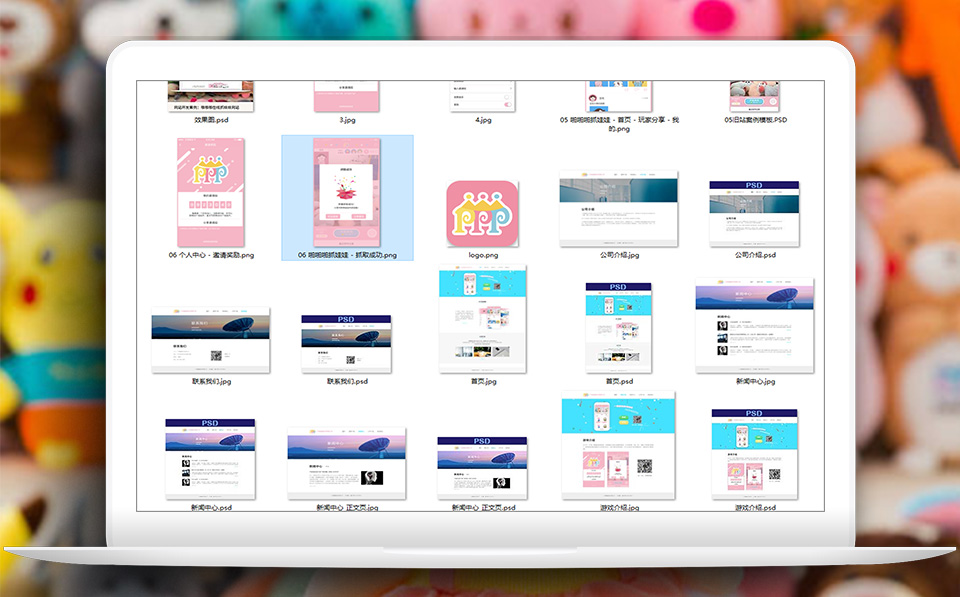960x597 pixels.
Task: Click the 联系我们.psd file name label
Action: pyautogui.click(x=347, y=381)
